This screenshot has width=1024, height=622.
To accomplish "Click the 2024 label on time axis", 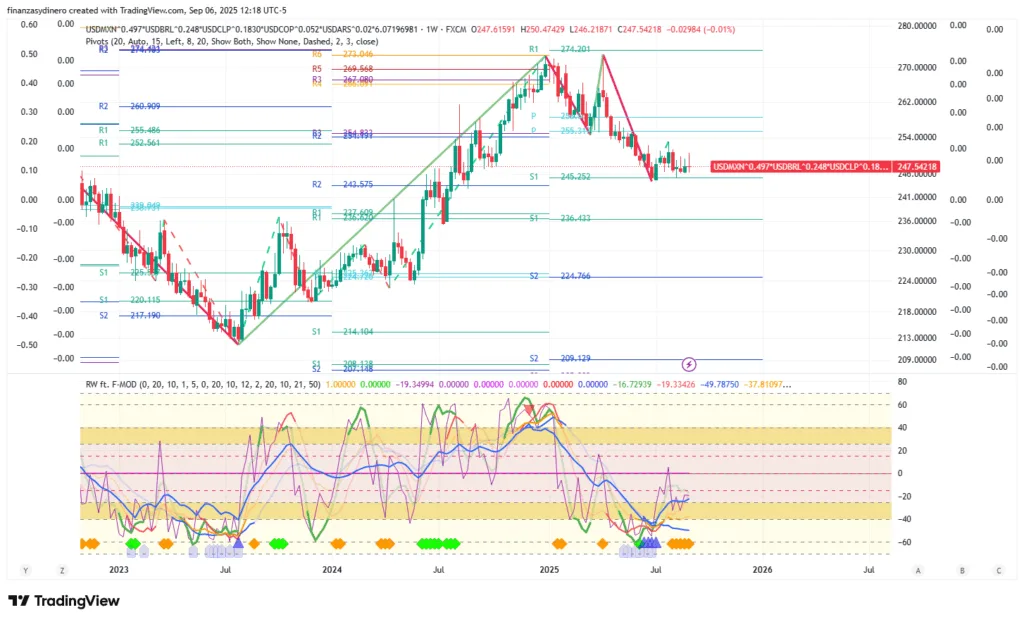I will tap(332, 570).
